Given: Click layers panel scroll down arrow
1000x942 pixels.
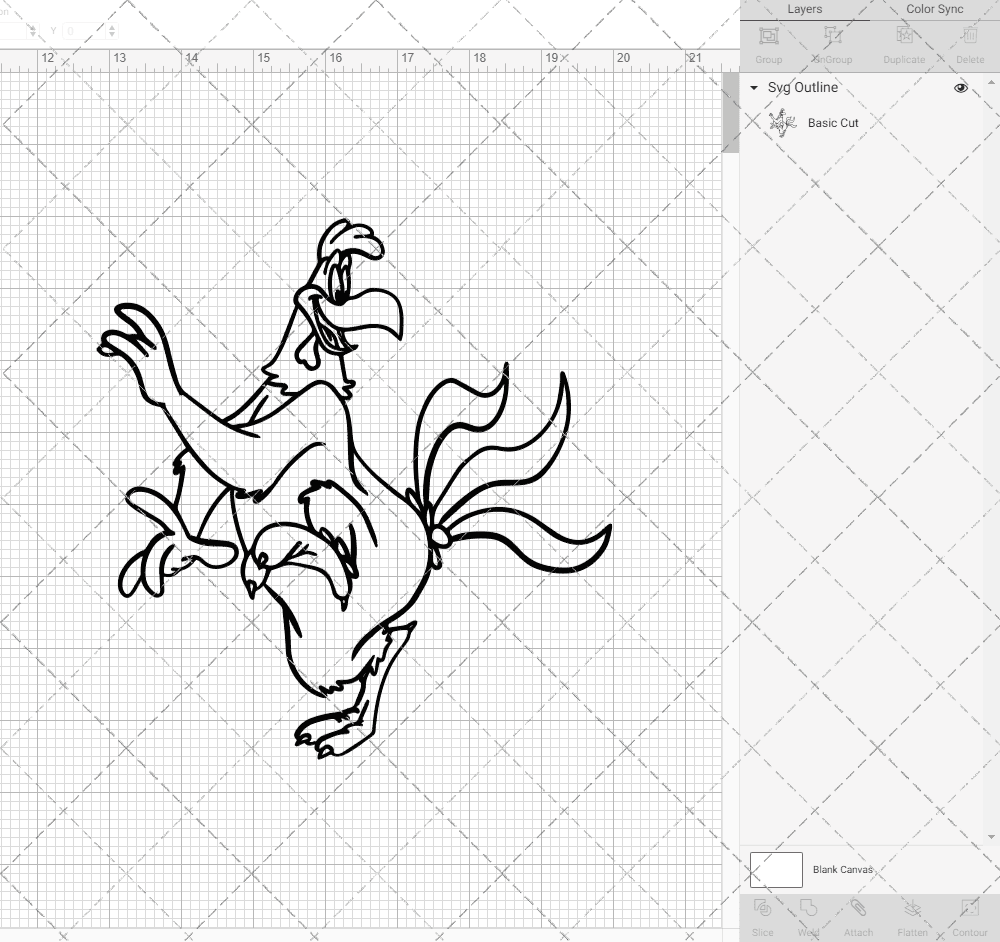Looking at the screenshot, I should tap(990, 837).
